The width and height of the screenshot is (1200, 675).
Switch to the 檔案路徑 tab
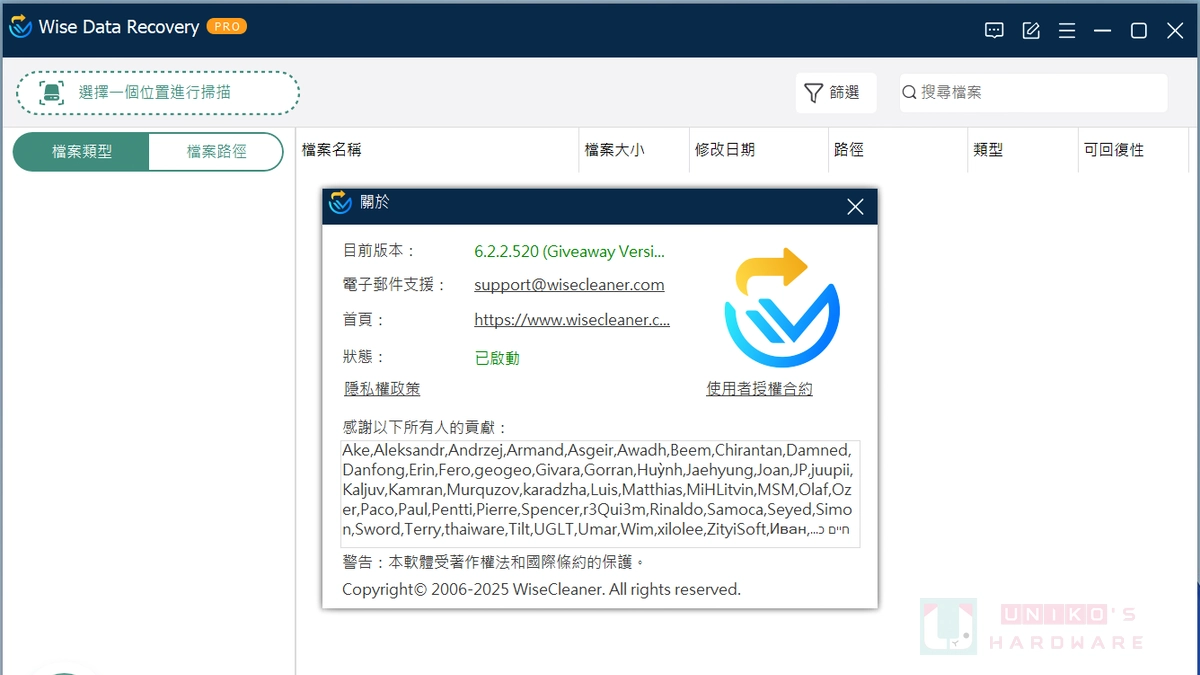(216, 152)
